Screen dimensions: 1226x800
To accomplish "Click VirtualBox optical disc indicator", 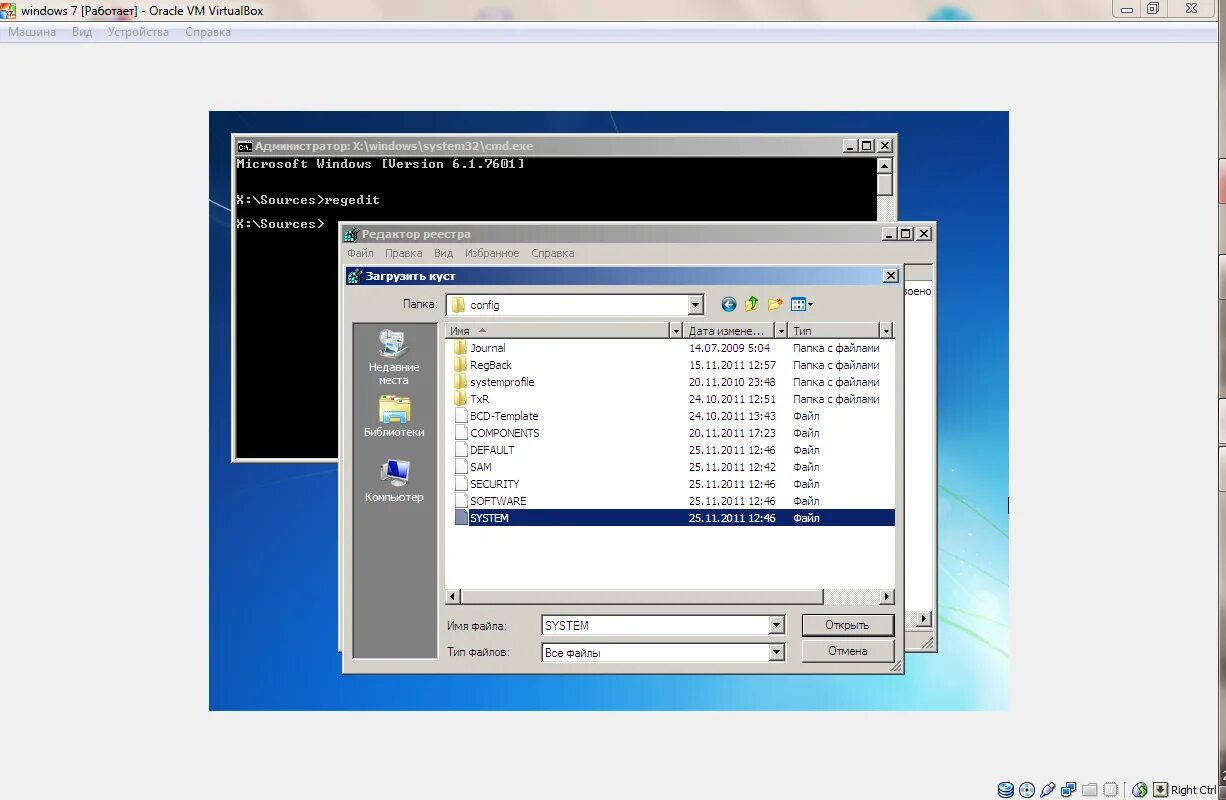I will click(1026, 790).
